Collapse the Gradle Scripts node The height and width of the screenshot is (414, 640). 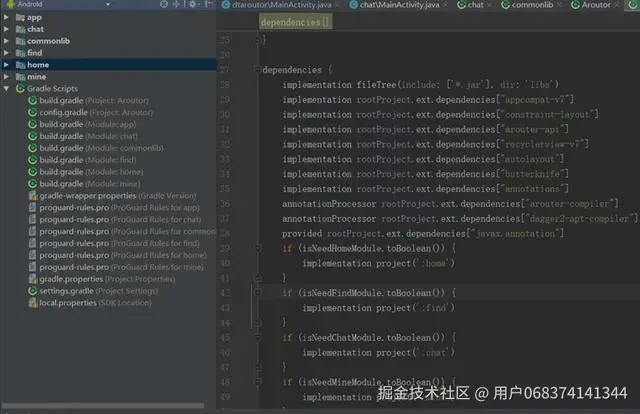[6, 89]
